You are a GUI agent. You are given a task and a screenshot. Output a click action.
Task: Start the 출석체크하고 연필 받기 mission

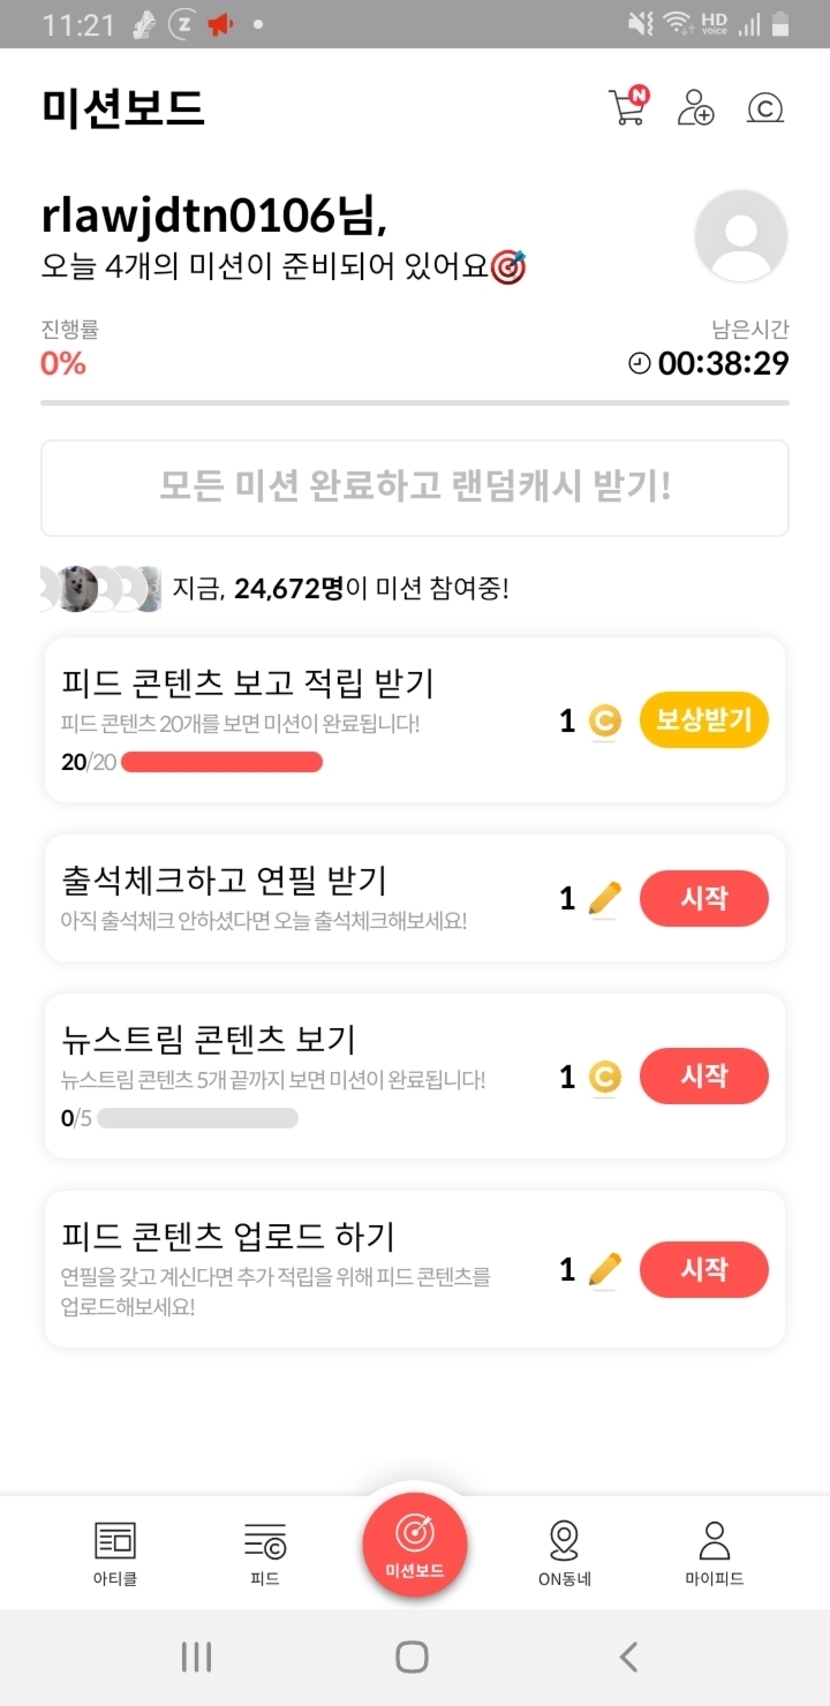pos(704,898)
